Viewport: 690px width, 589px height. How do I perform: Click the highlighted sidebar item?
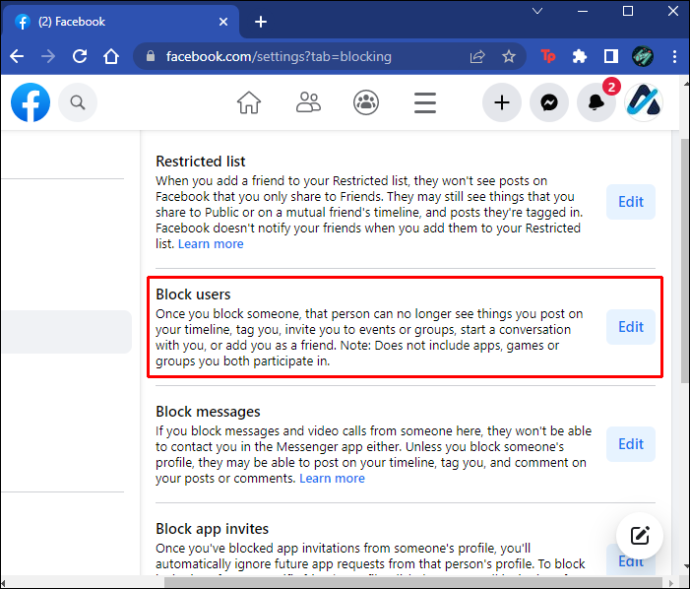point(66,332)
